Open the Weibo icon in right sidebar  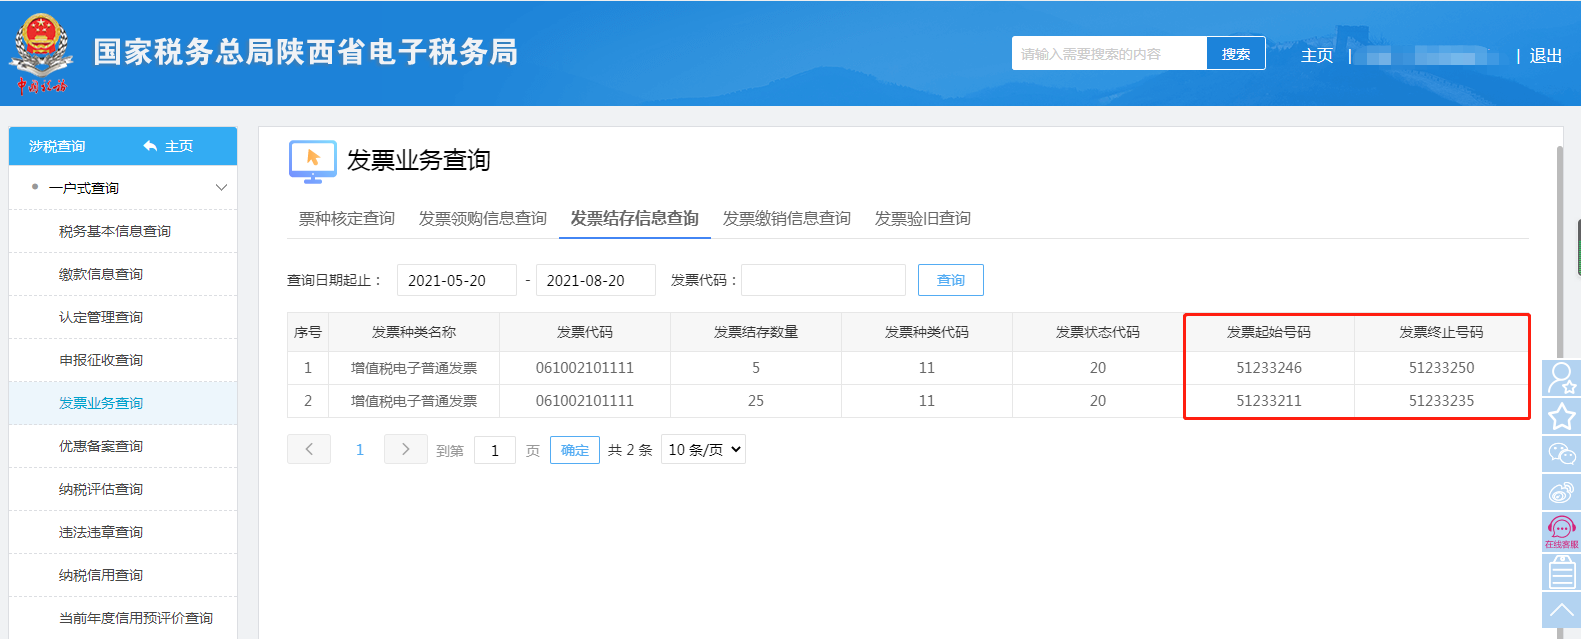point(1561,492)
